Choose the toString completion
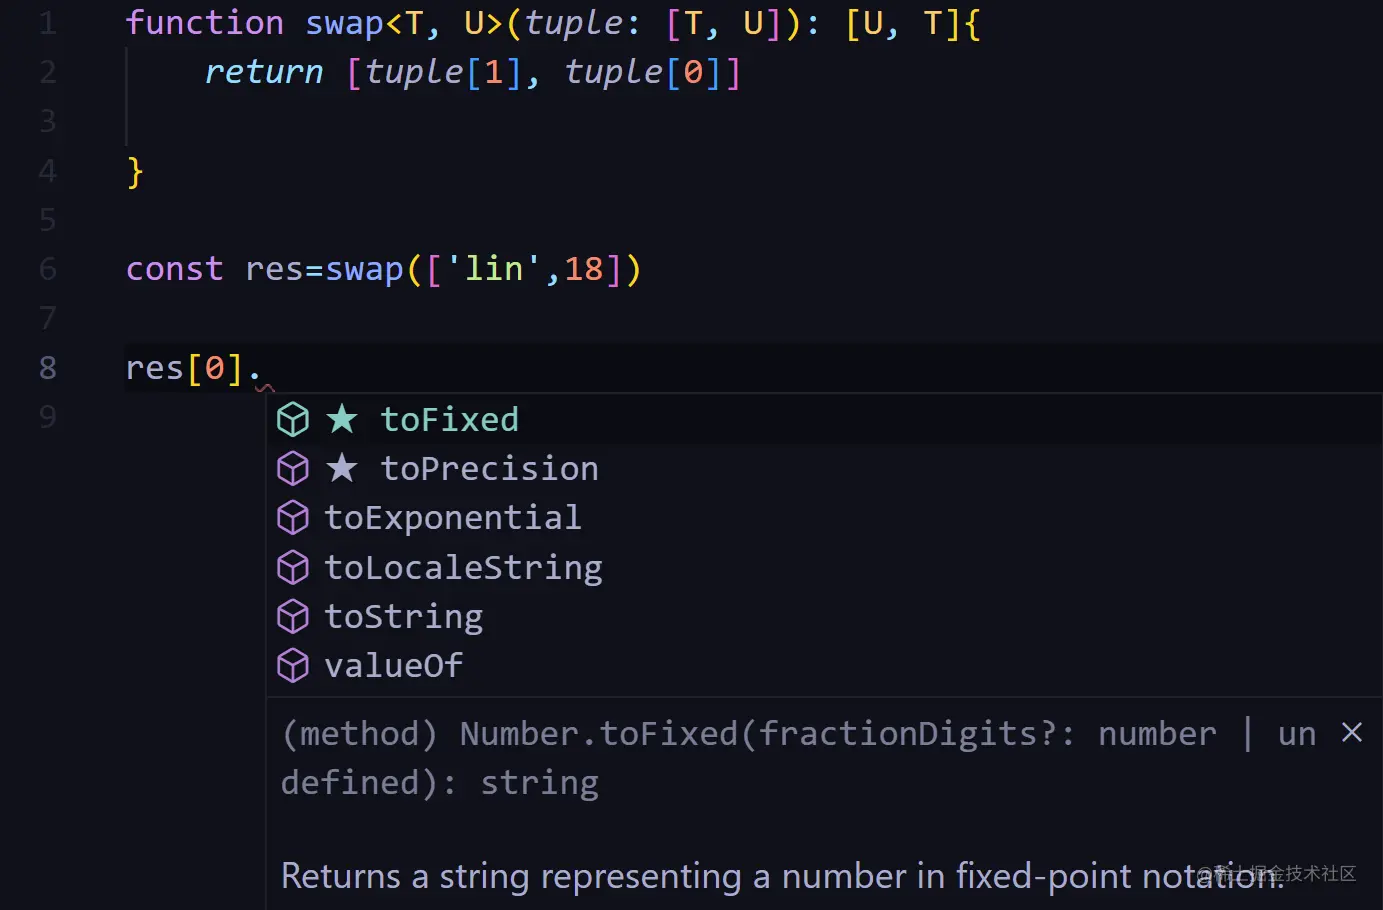This screenshot has width=1383, height=910. point(404,617)
